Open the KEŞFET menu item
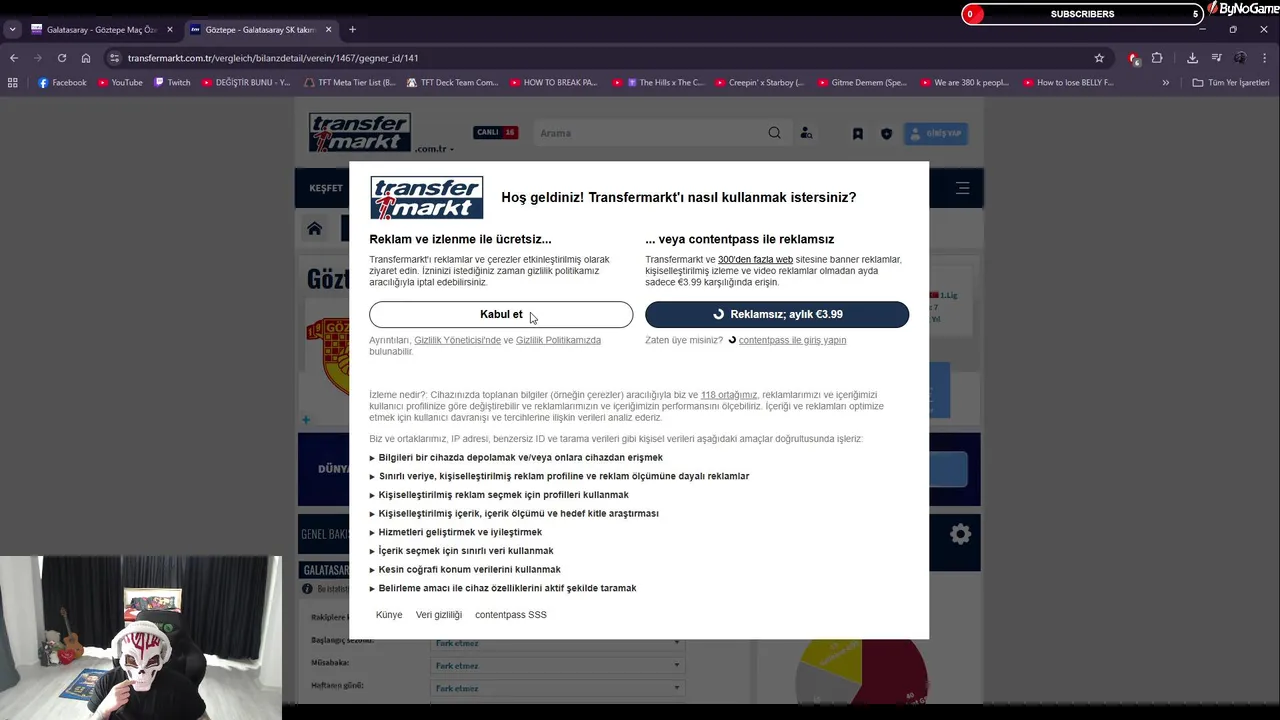Image resolution: width=1280 pixels, height=720 pixels. 326,188
